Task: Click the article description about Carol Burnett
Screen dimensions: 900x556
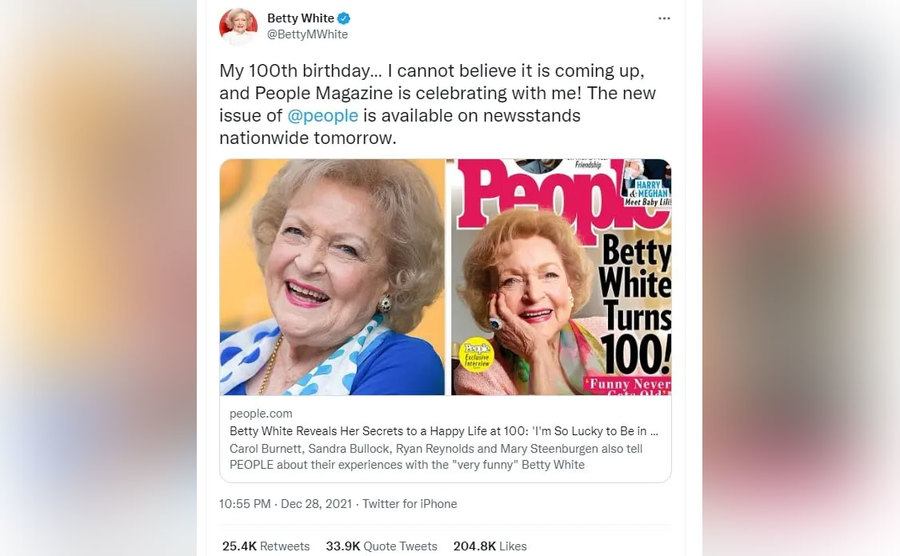Action: tap(436, 456)
